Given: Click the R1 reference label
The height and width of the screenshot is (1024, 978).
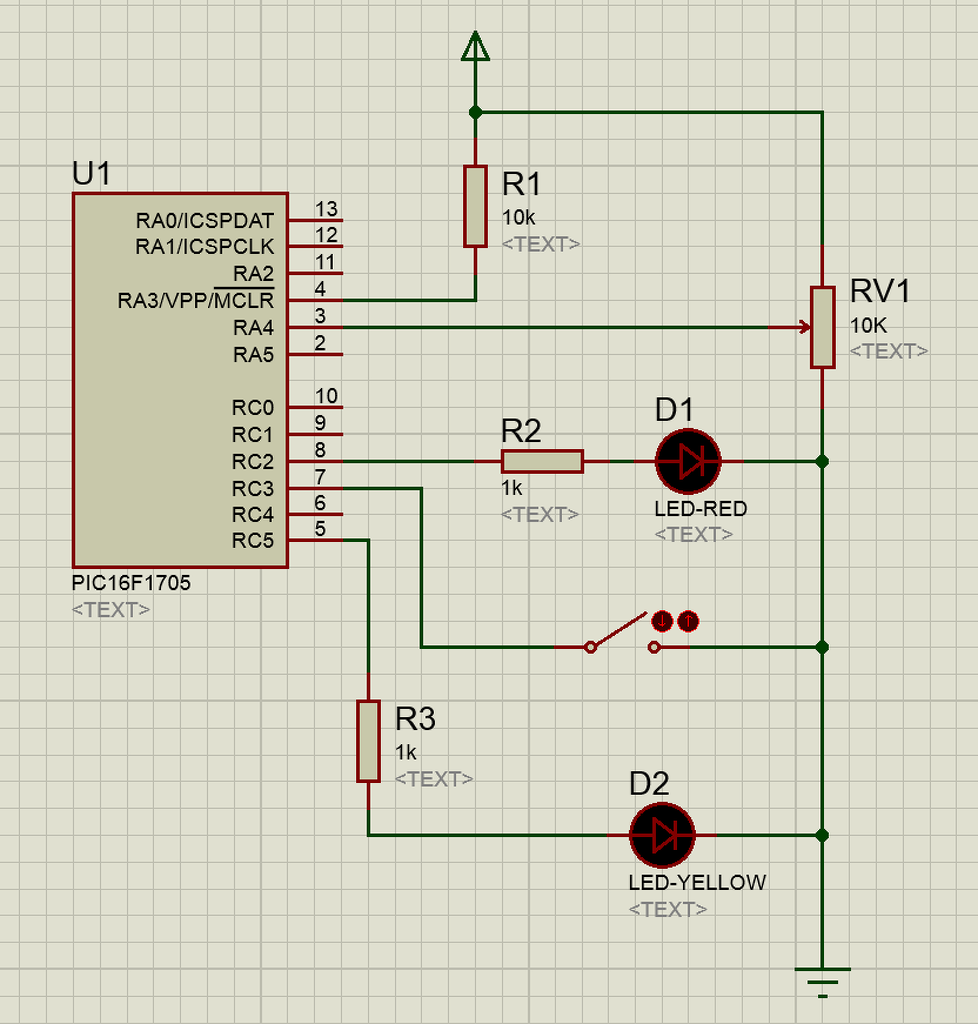Looking at the screenshot, I should (x=521, y=184).
